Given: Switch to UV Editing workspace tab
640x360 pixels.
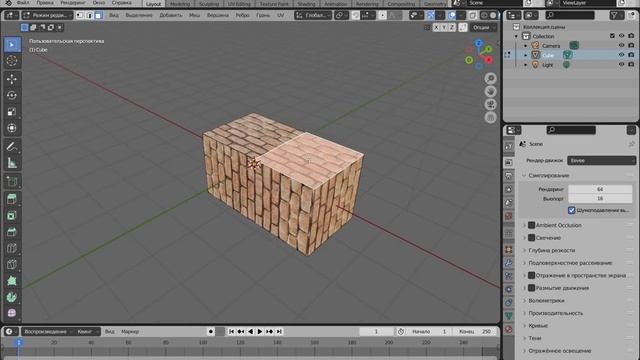Looking at the screenshot, I should [x=239, y=3].
